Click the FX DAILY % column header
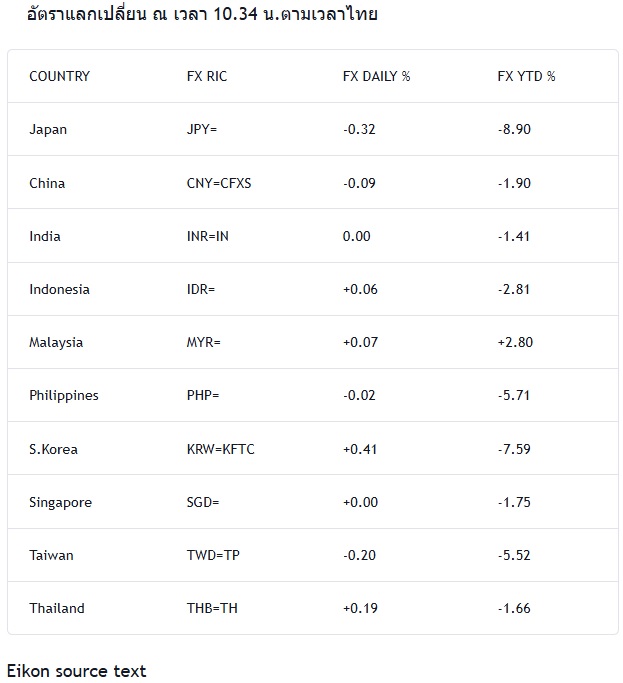This screenshot has width=623, height=683. point(376,76)
